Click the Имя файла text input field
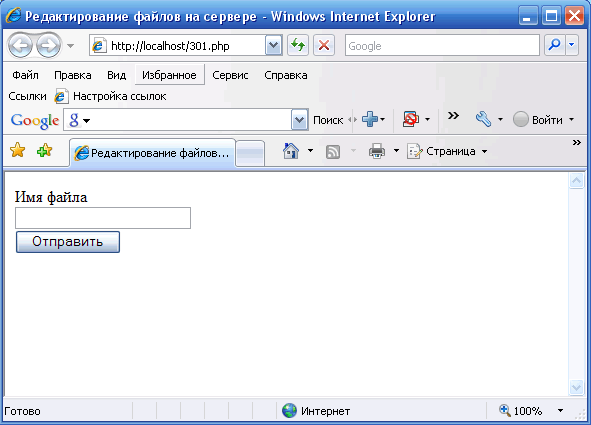 click(103, 218)
